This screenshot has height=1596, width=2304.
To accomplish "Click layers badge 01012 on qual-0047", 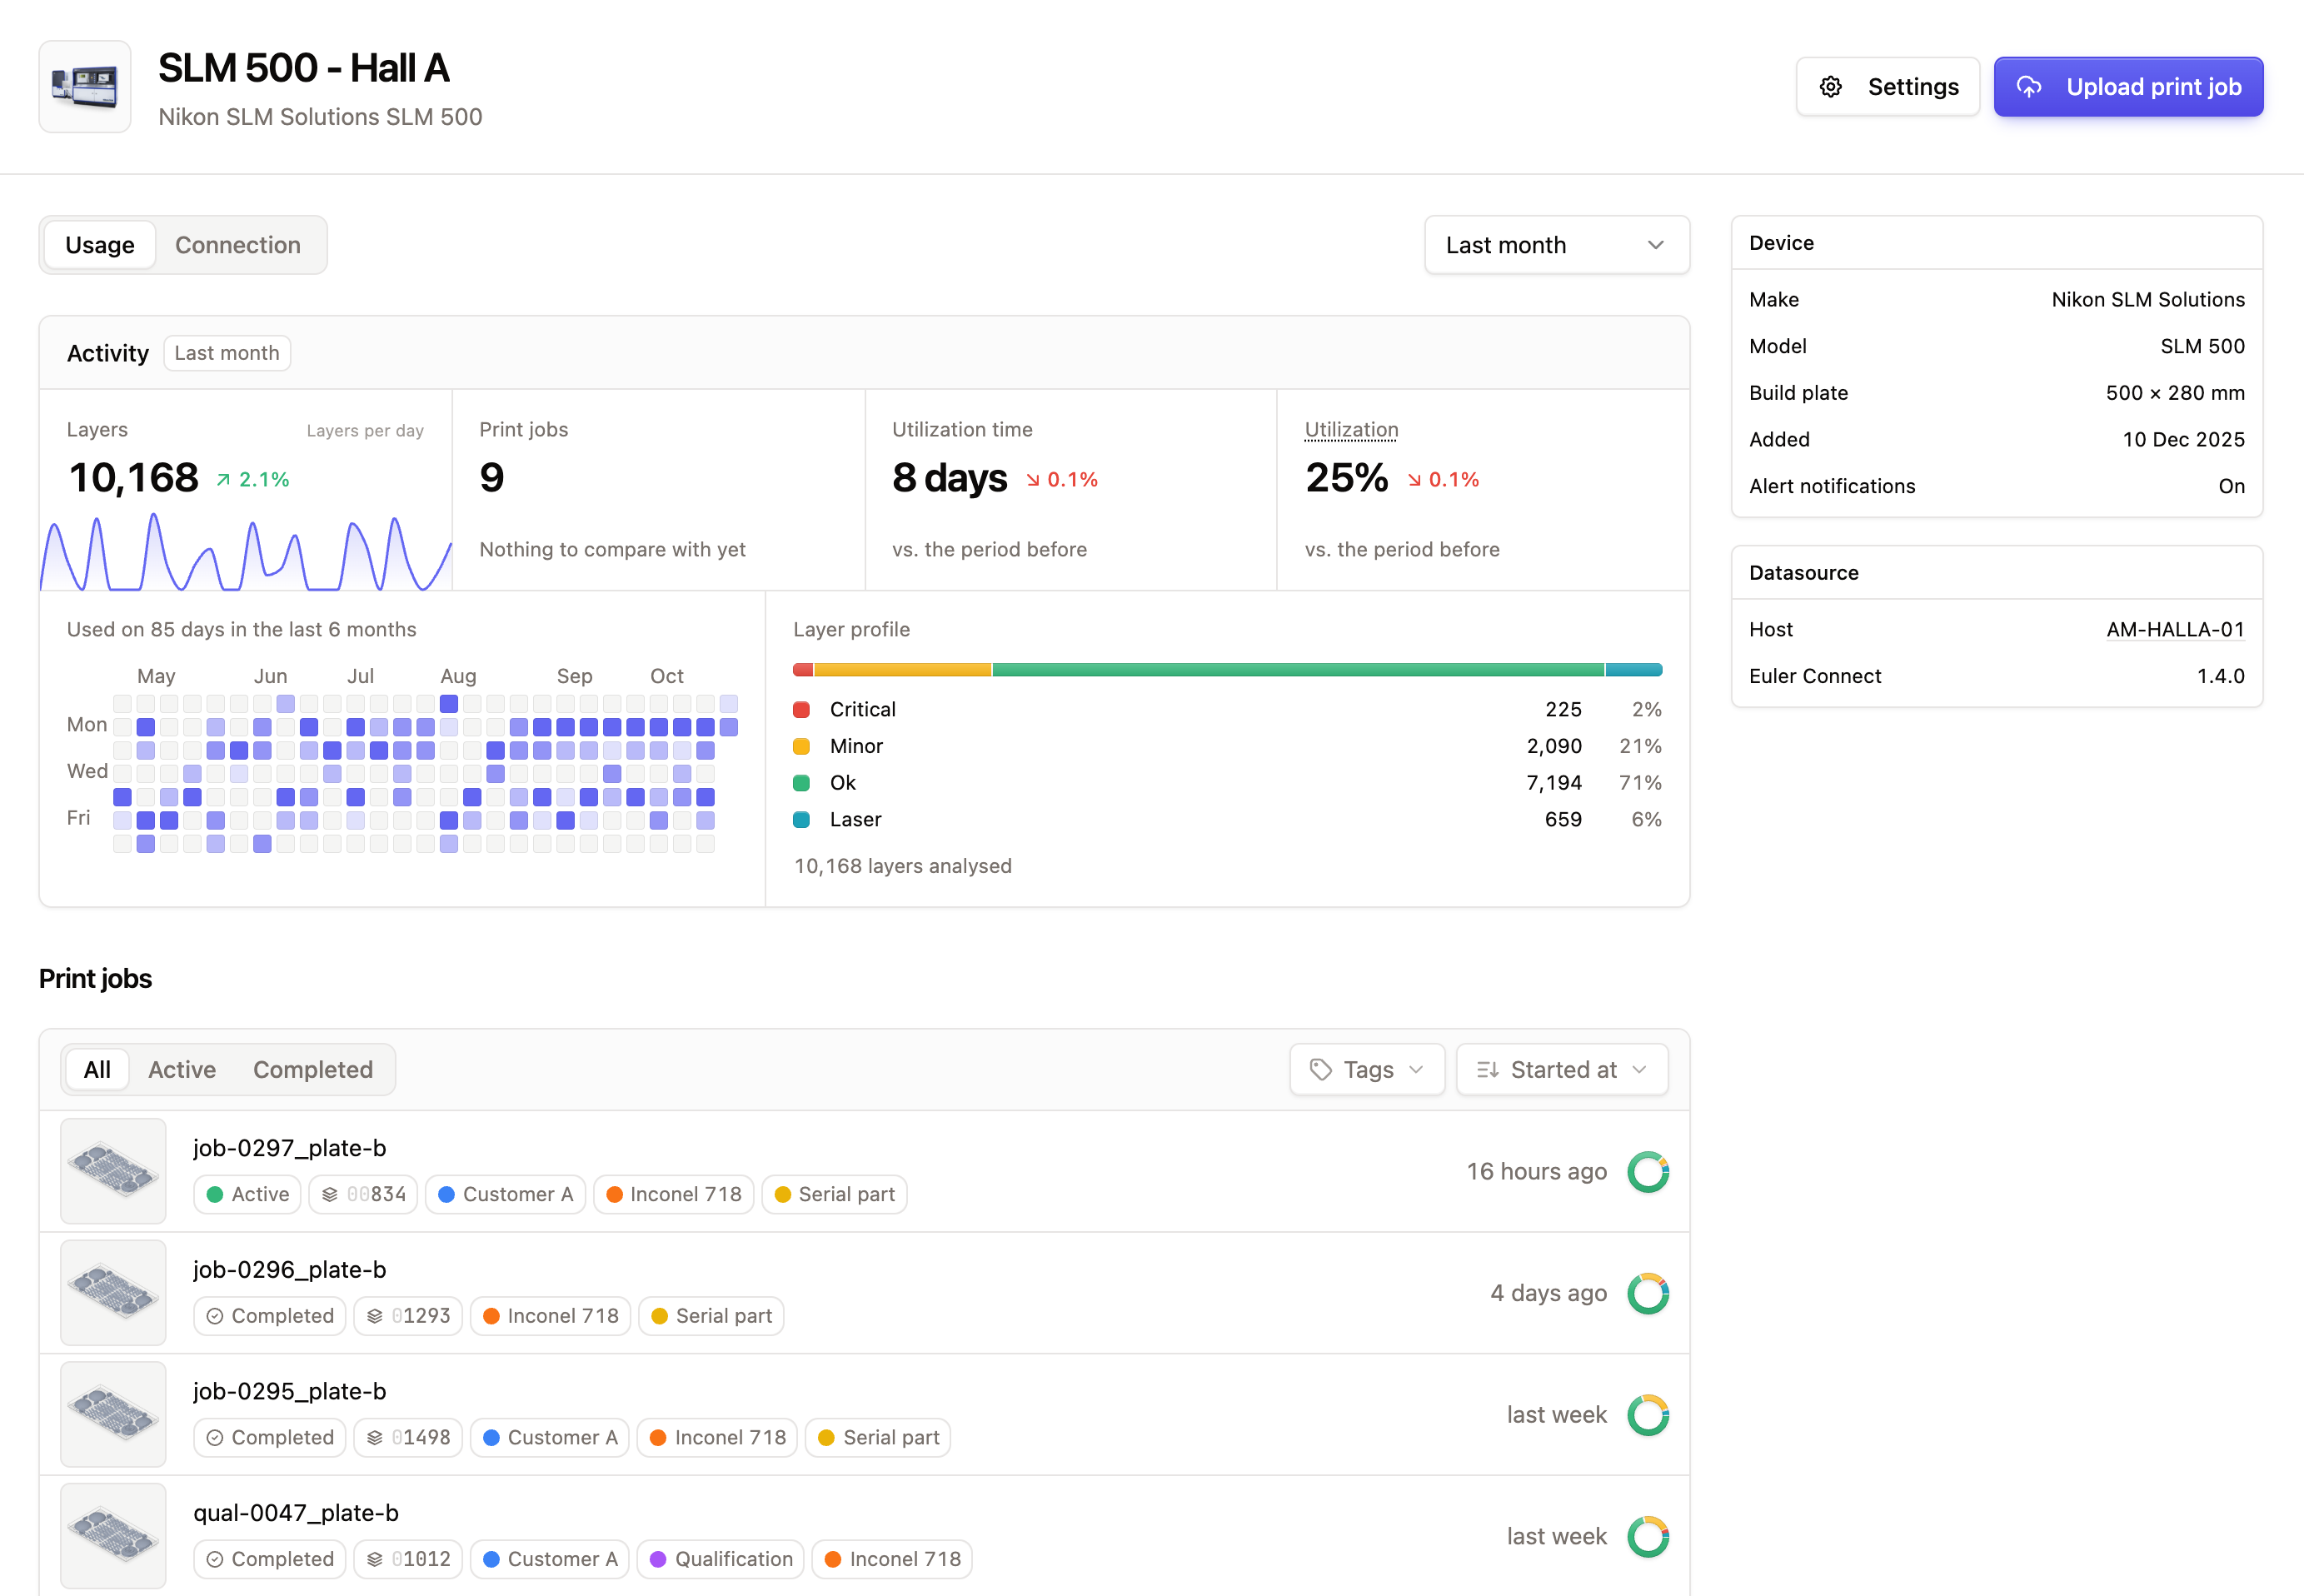I will 408,1559.
